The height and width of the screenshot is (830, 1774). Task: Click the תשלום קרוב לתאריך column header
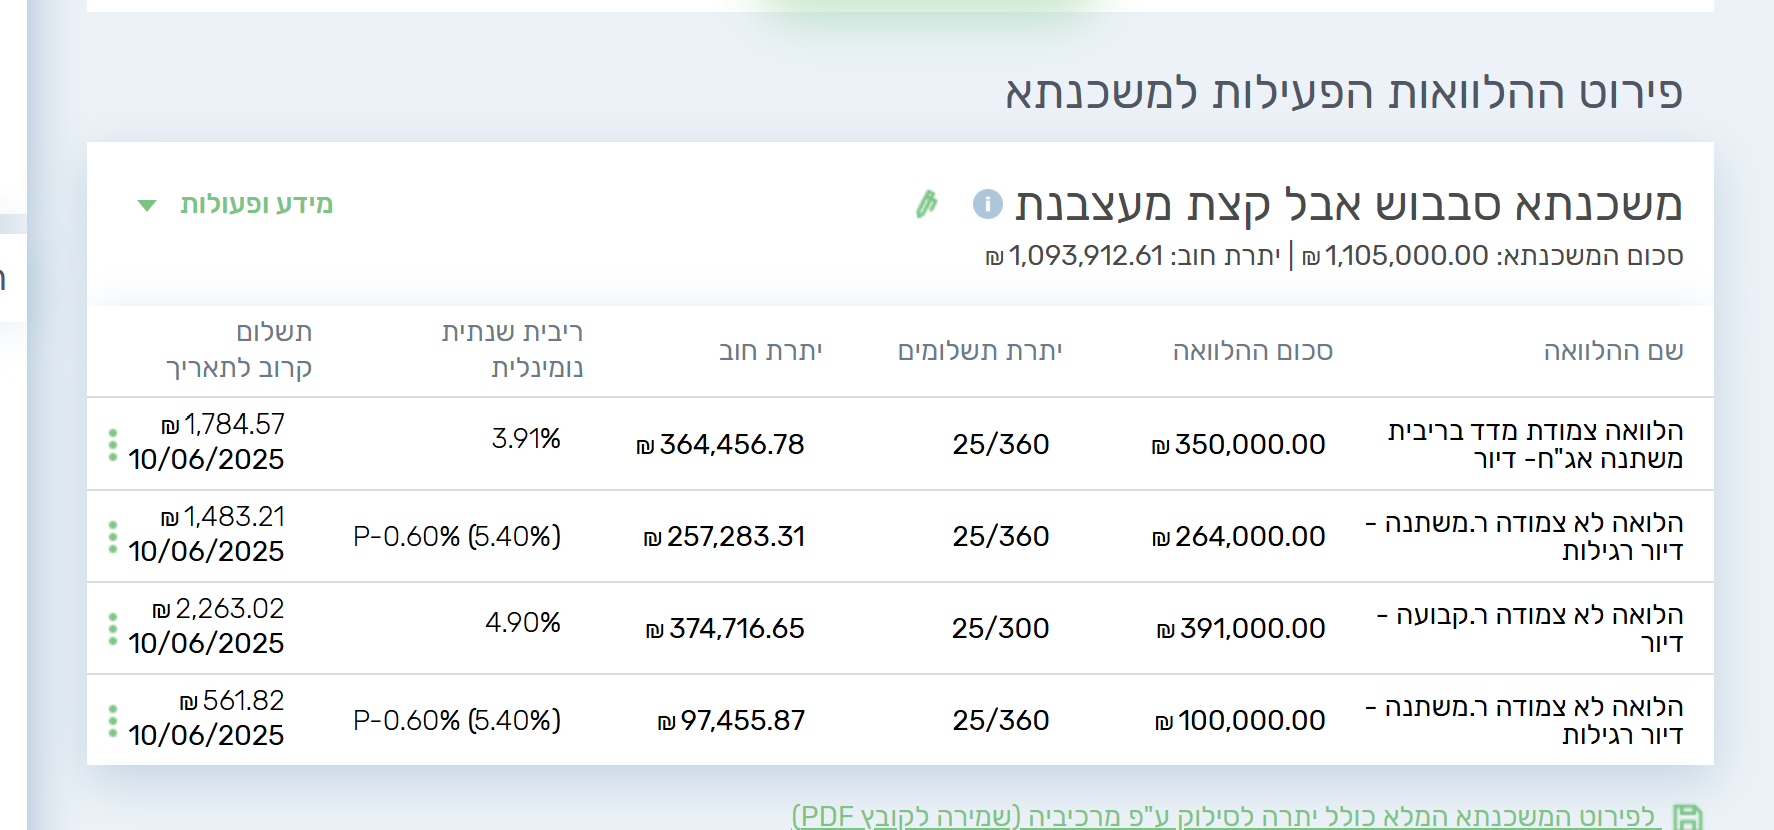pyautogui.click(x=239, y=350)
